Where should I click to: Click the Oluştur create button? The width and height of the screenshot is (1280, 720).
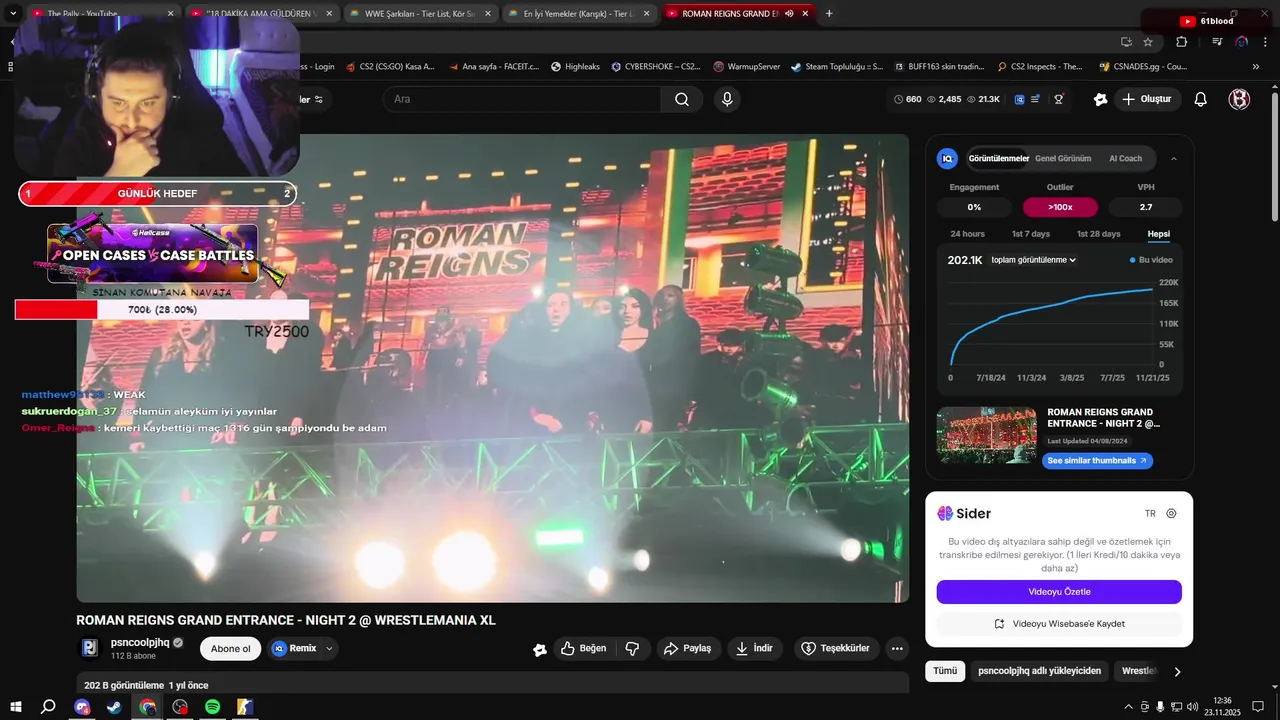[1149, 99]
